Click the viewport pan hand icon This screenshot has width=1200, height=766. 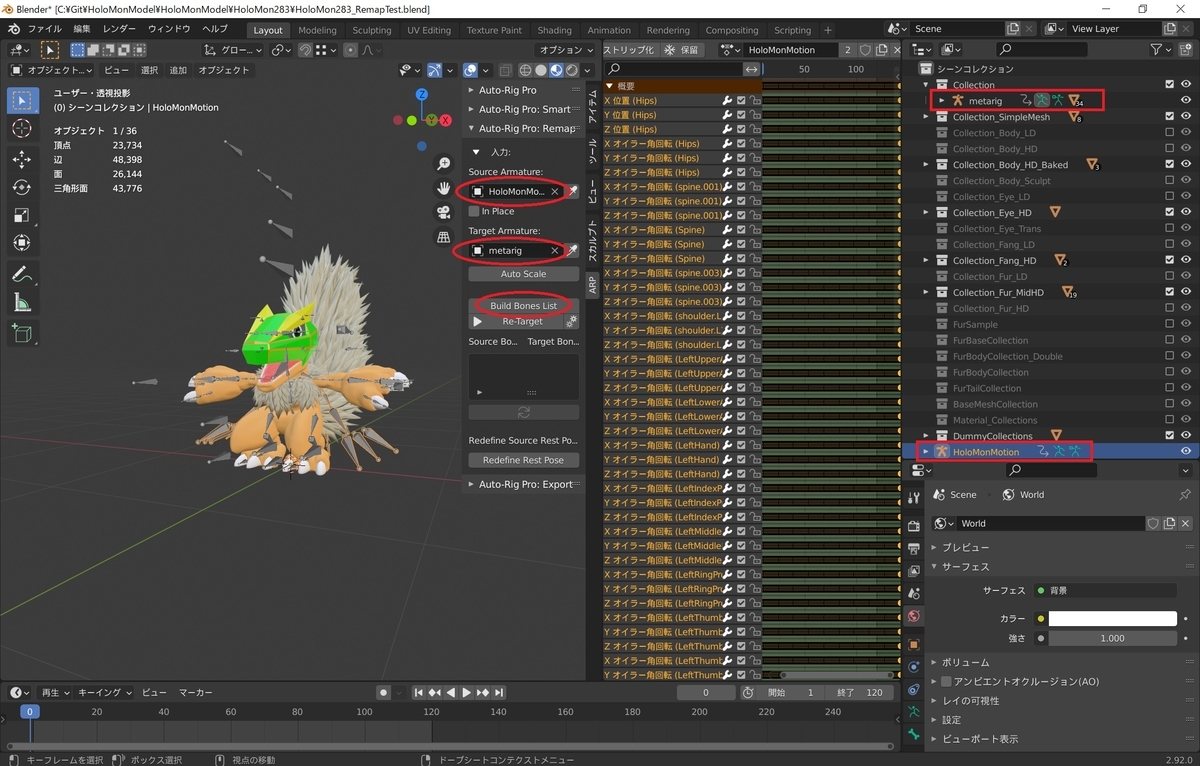(x=443, y=188)
